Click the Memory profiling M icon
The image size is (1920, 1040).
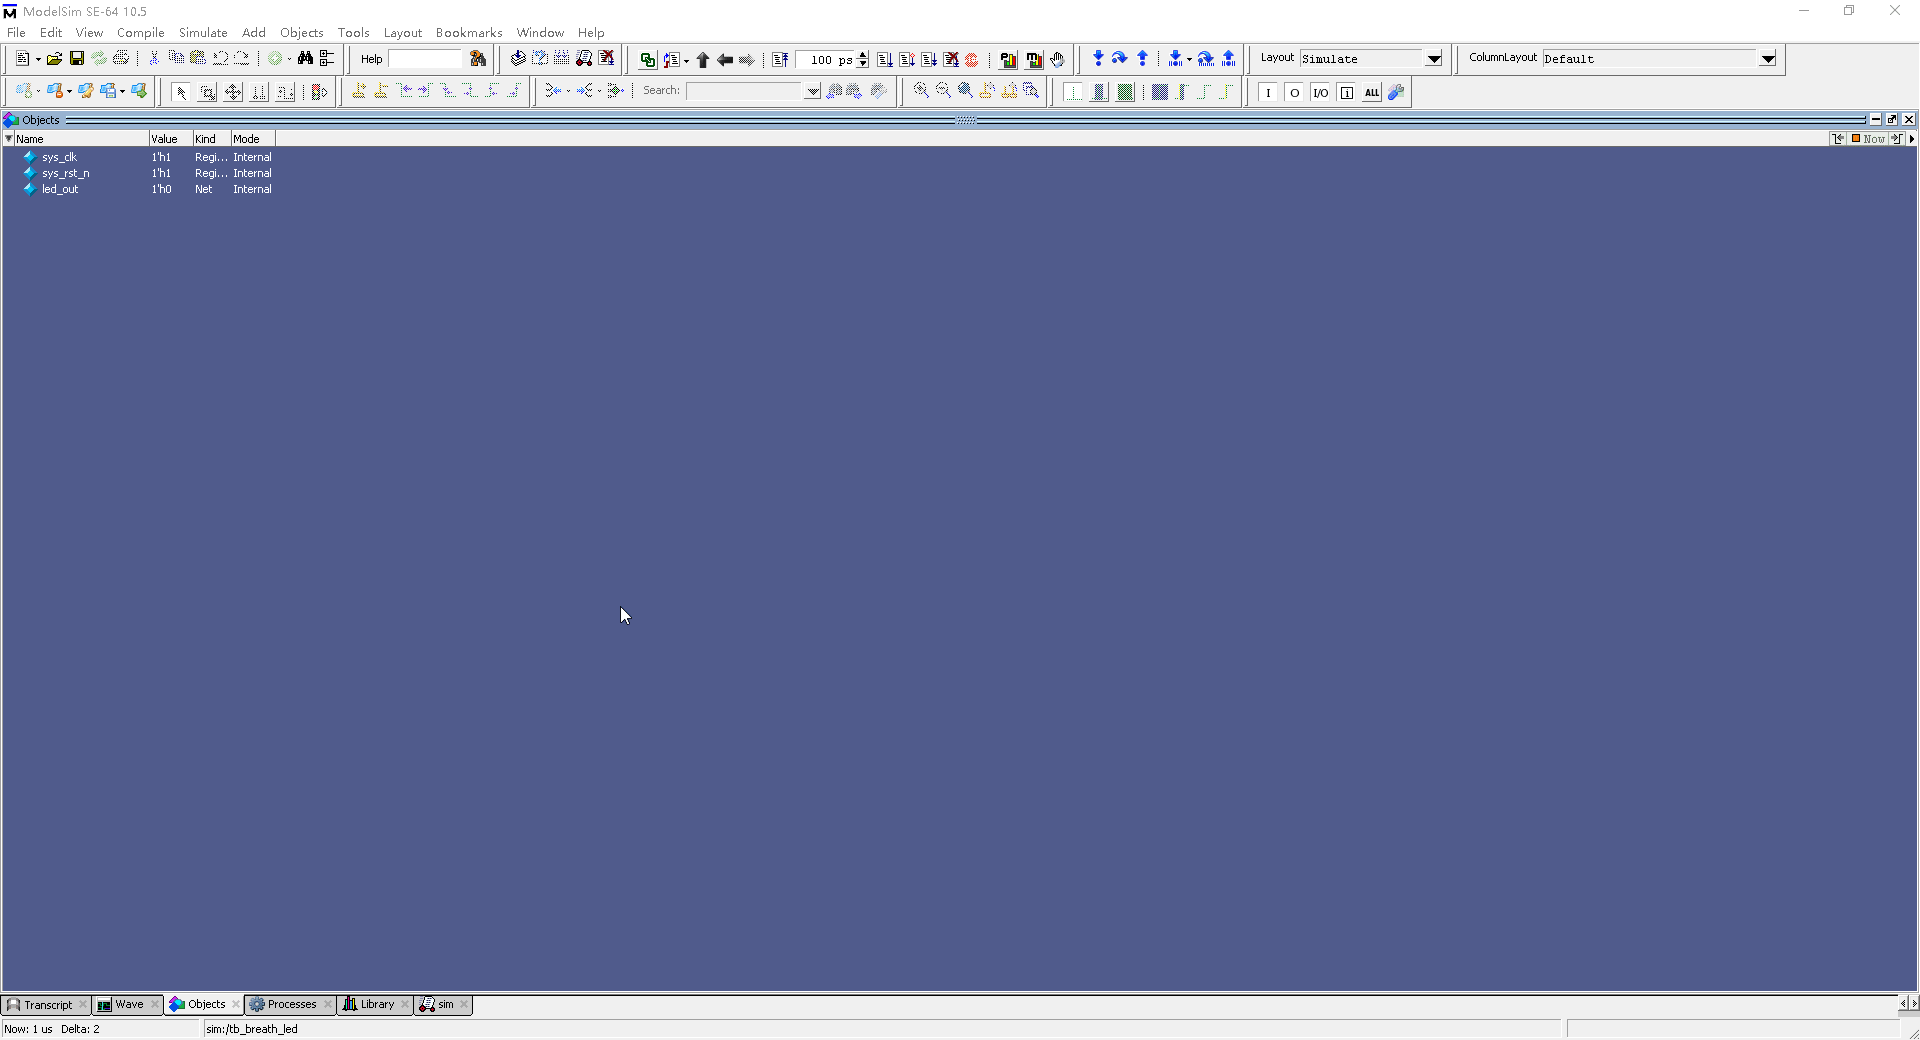click(1034, 60)
